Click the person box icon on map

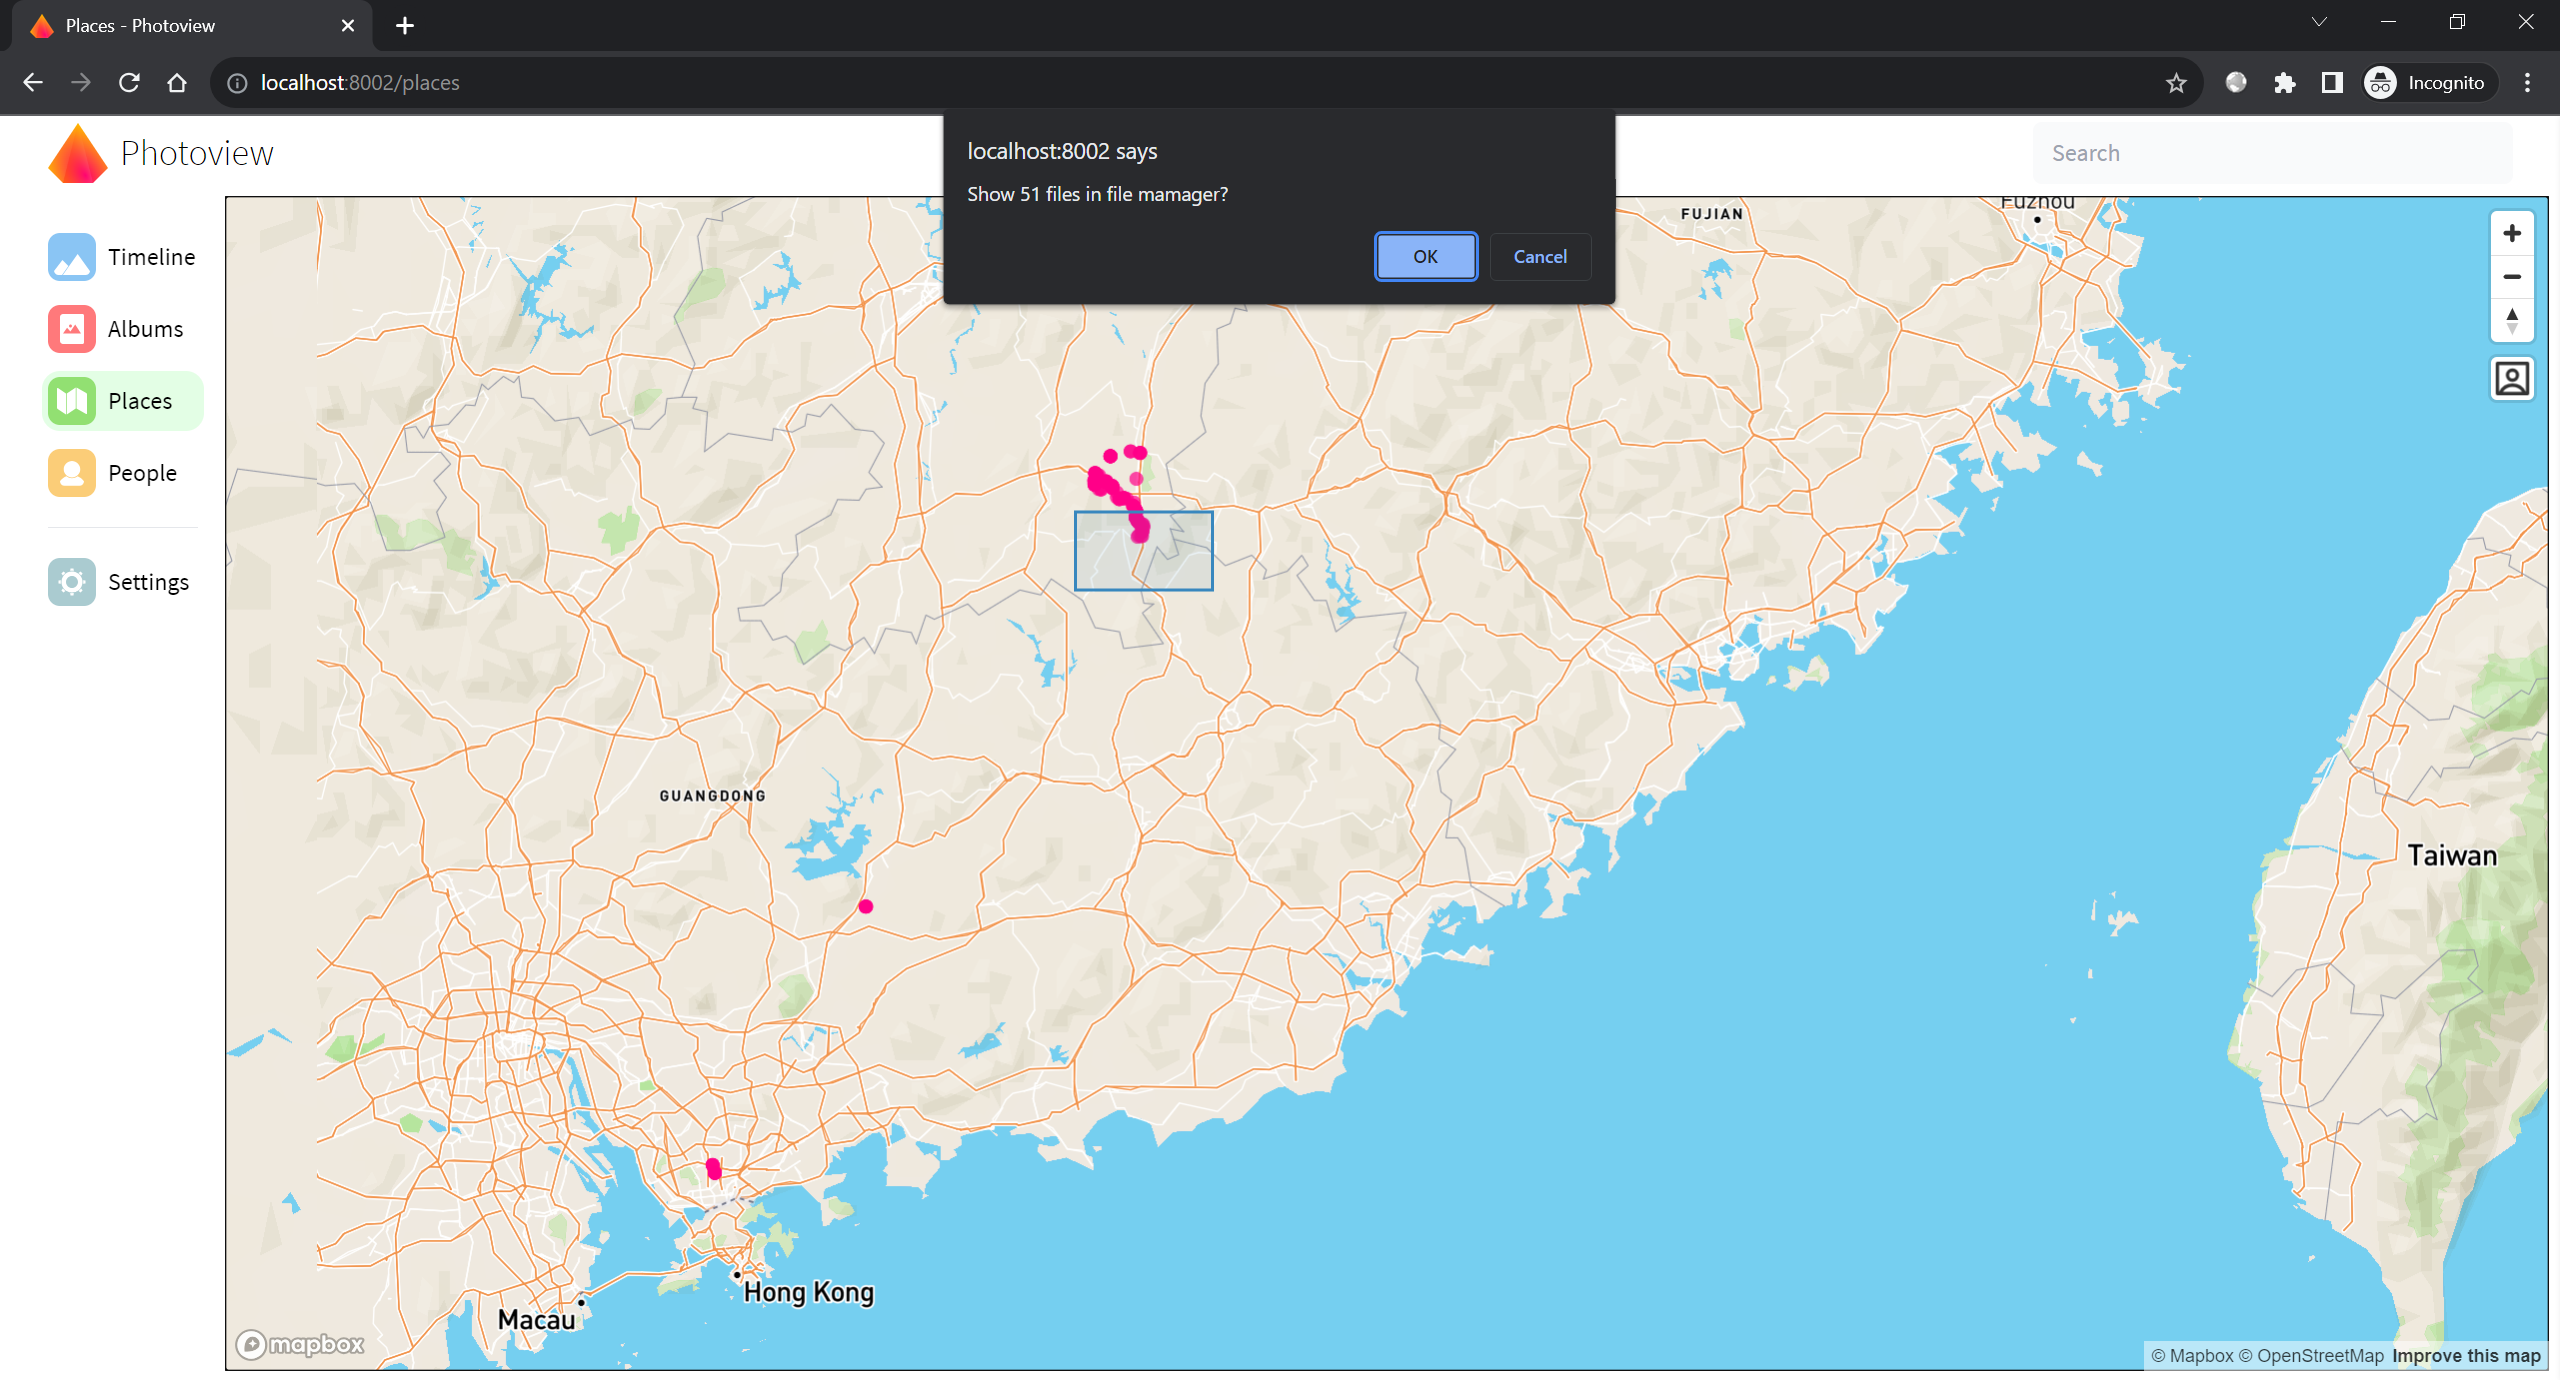point(2511,379)
